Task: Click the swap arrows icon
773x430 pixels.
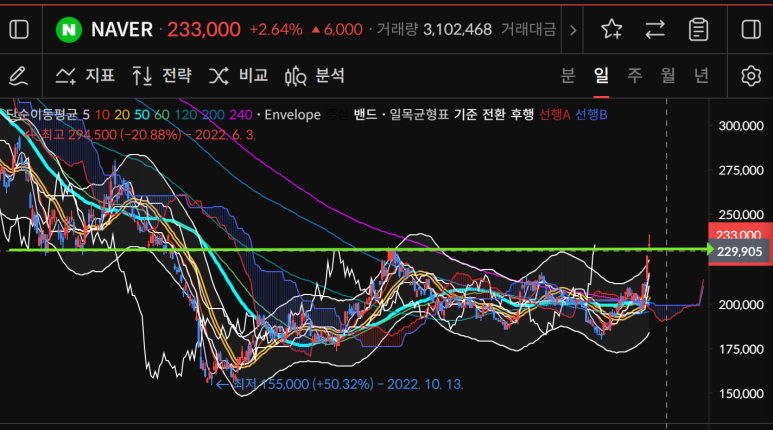Action: 655,30
